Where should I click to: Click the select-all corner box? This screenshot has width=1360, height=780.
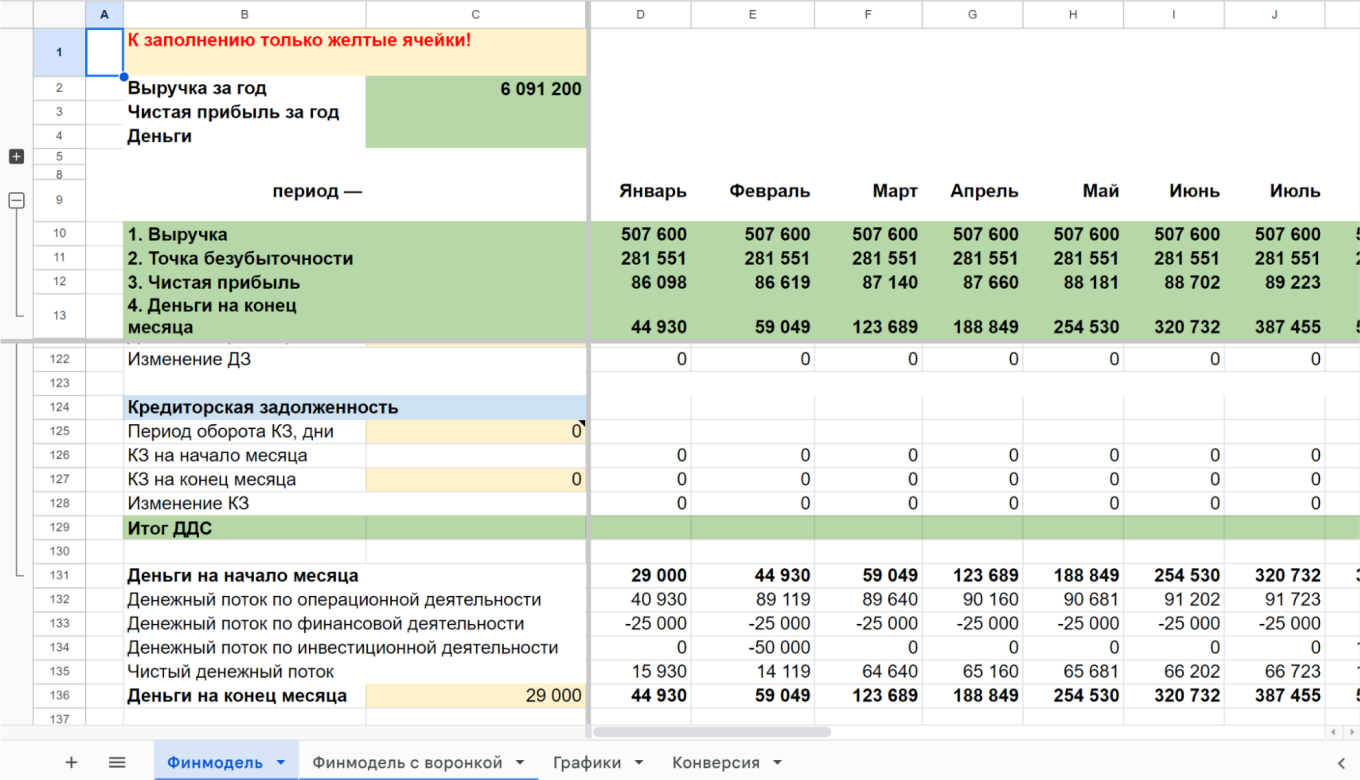tap(59, 14)
